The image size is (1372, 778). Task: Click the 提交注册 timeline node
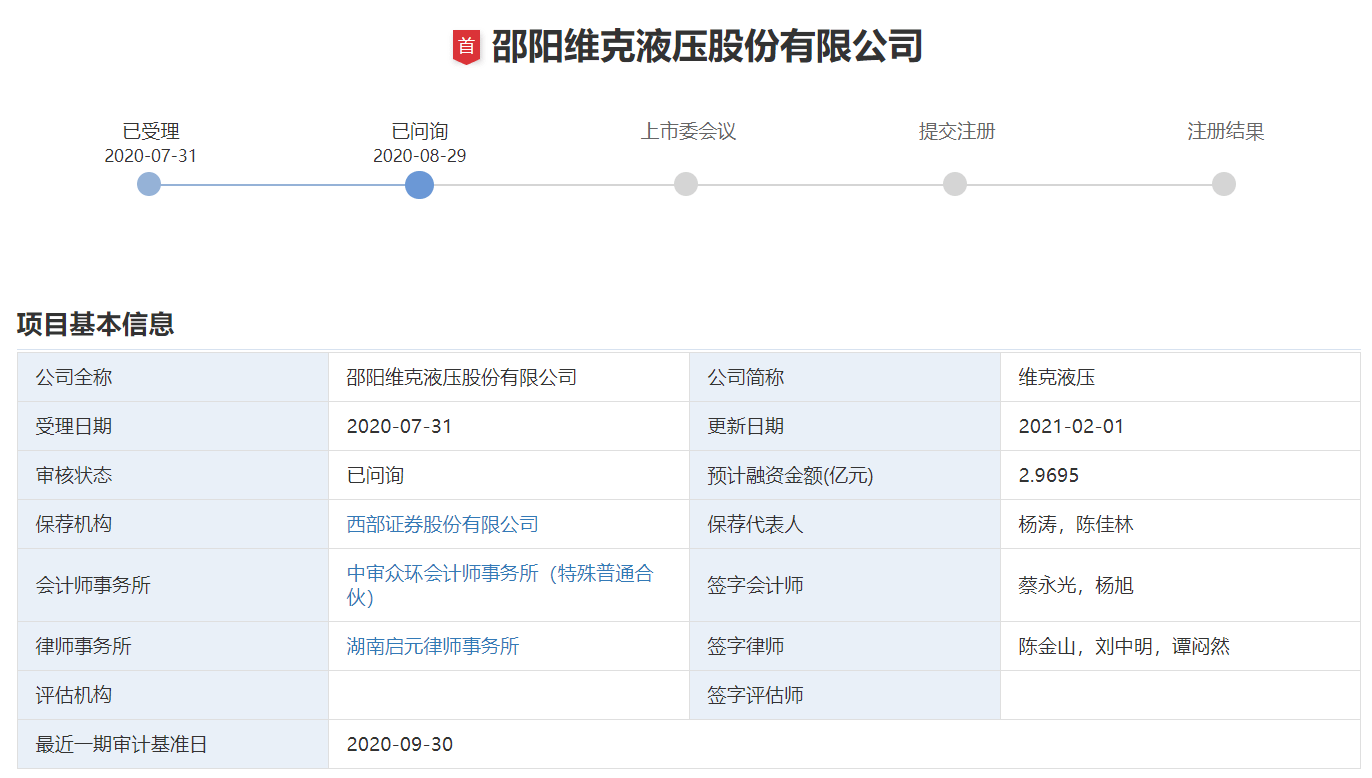pos(955,184)
